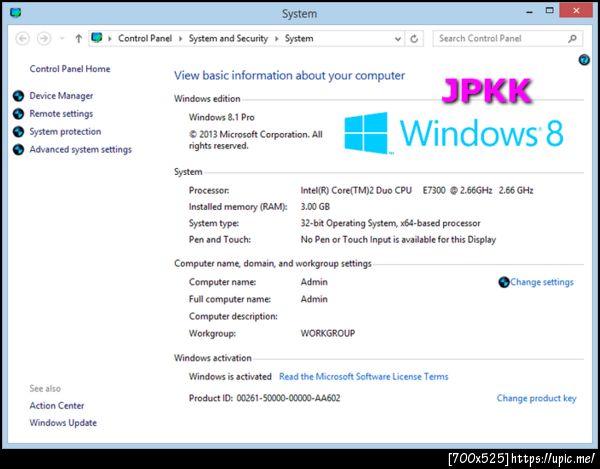Screen dimensions: 600x469
Task: Click the Windows 8.1 Pro edition text
Action: [222, 117]
